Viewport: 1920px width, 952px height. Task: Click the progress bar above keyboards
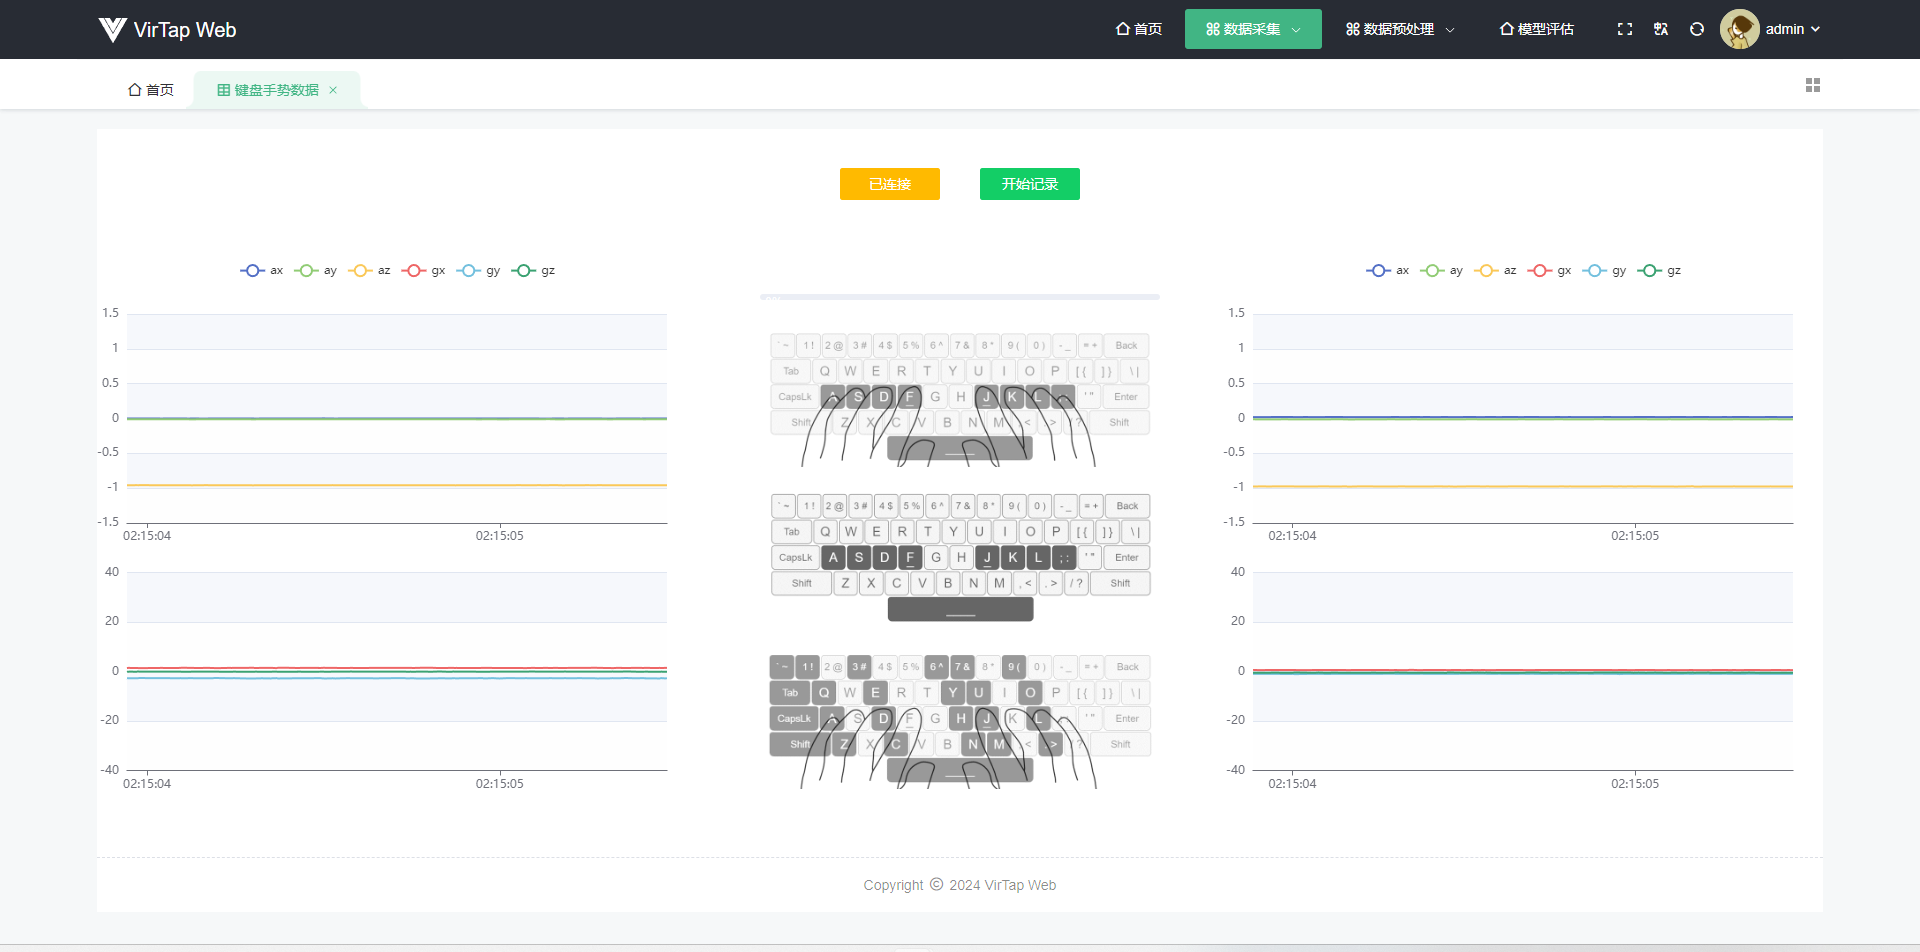coord(960,297)
